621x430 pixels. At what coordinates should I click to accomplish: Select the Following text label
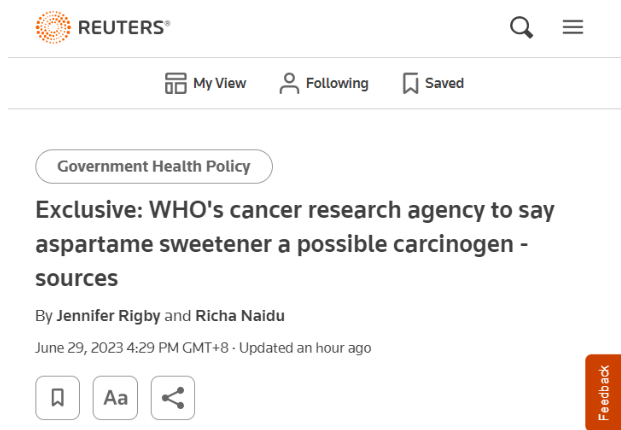pos(337,83)
